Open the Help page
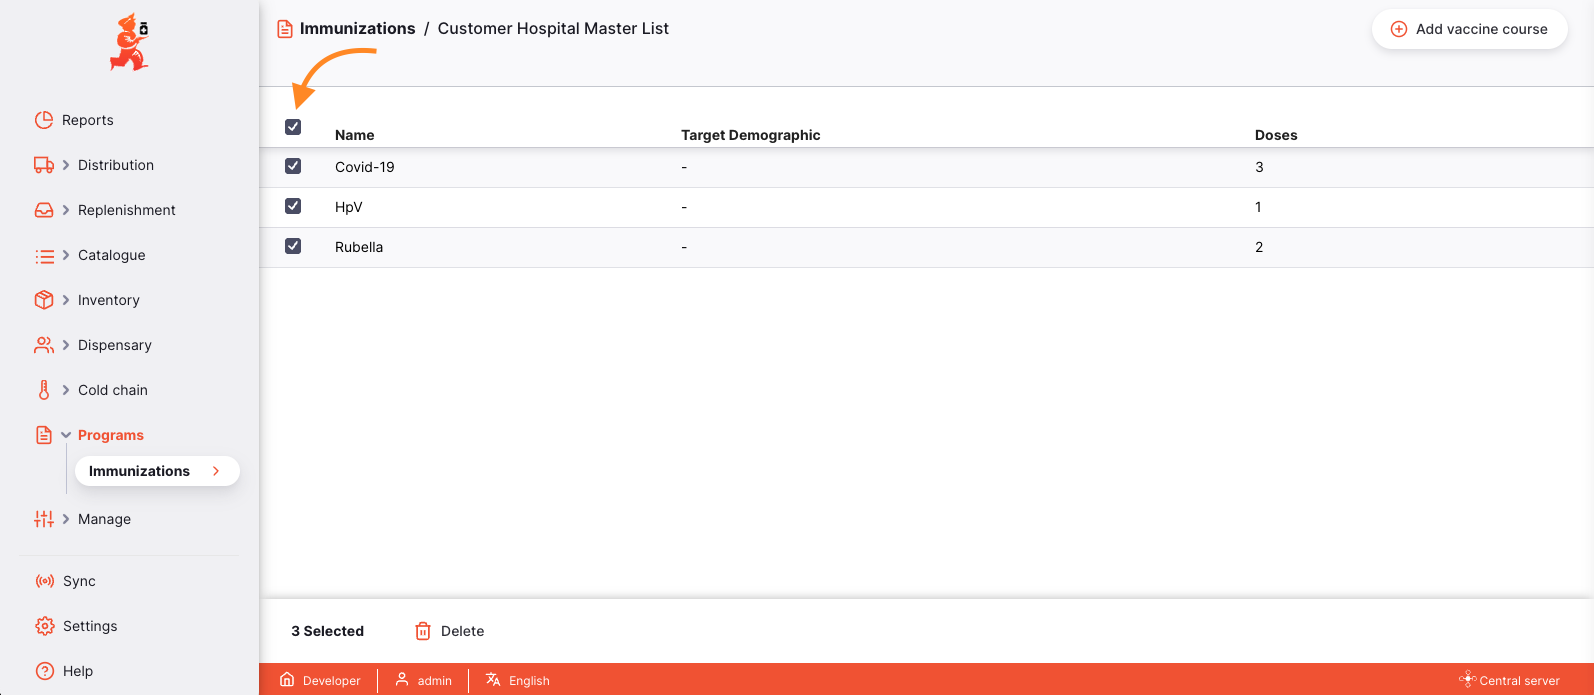Viewport: 1594px width, 695px height. (78, 671)
